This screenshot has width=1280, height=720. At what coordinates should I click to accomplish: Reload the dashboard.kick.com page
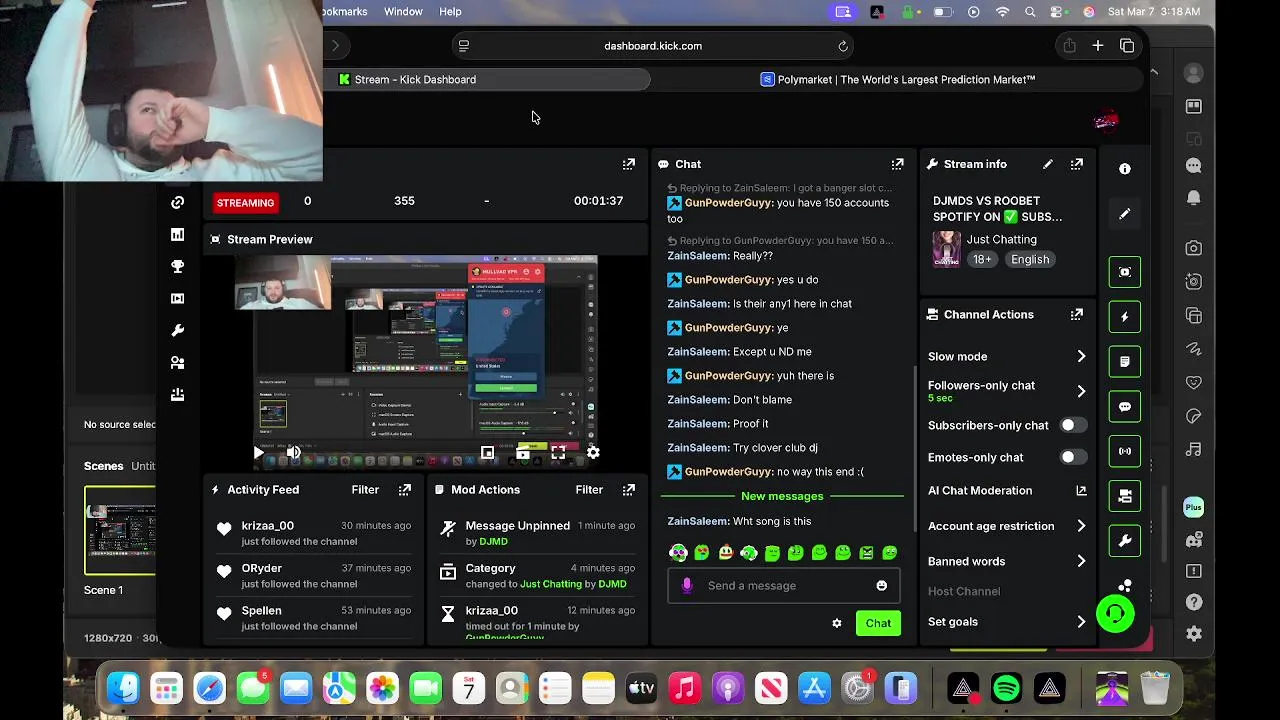pyautogui.click(x=843, y=46)
